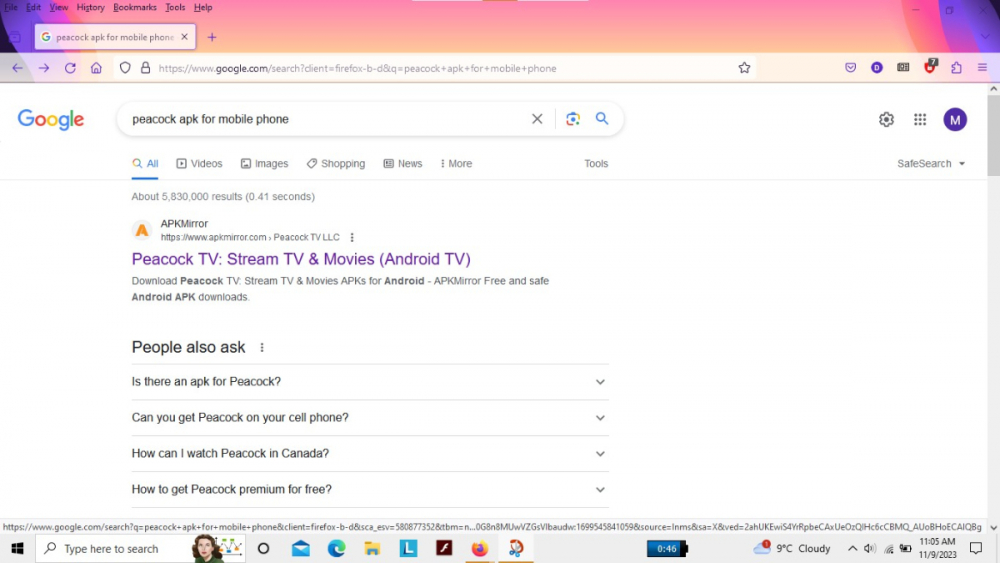Open a new browser tab
Viewport: 1000px width, 563px height.
click(212, 37)
